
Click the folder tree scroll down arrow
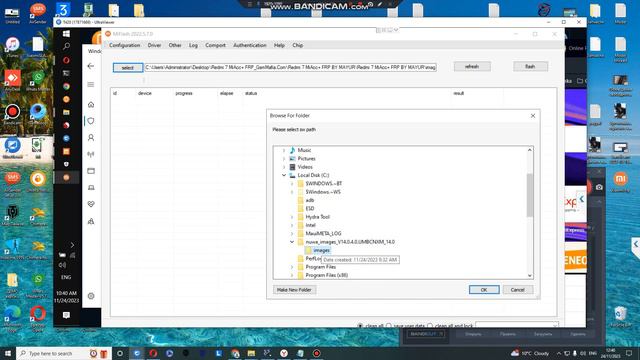coord(530,276)
